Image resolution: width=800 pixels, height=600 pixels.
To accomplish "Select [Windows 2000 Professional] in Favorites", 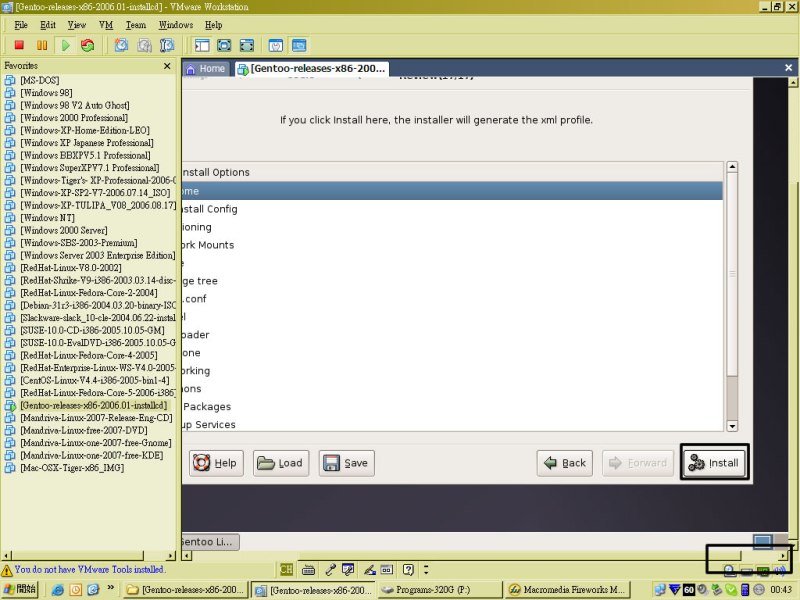I will coord(74,118).
